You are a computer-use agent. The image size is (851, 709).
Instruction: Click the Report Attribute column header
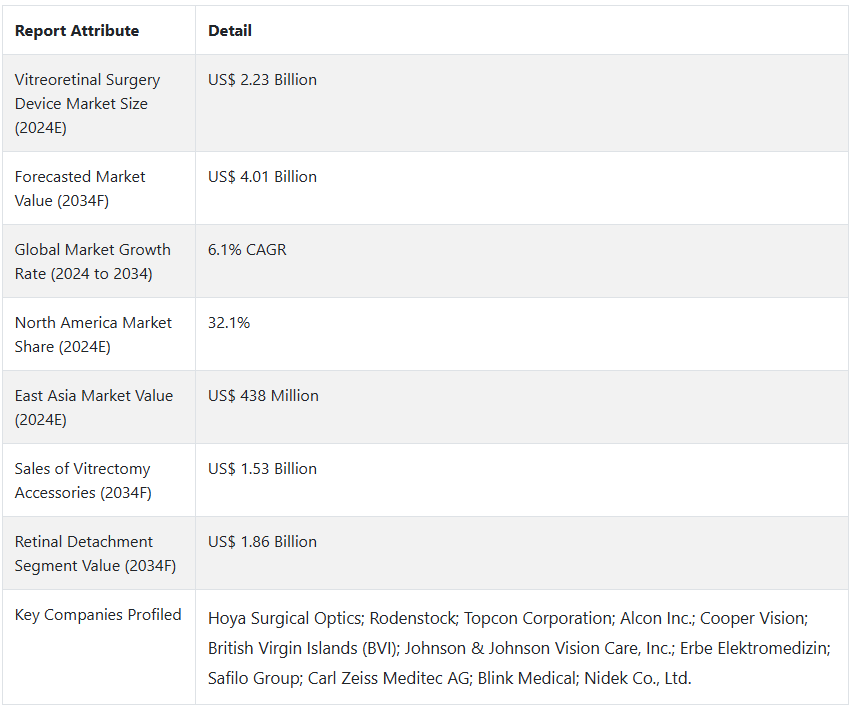coord(77,31)
